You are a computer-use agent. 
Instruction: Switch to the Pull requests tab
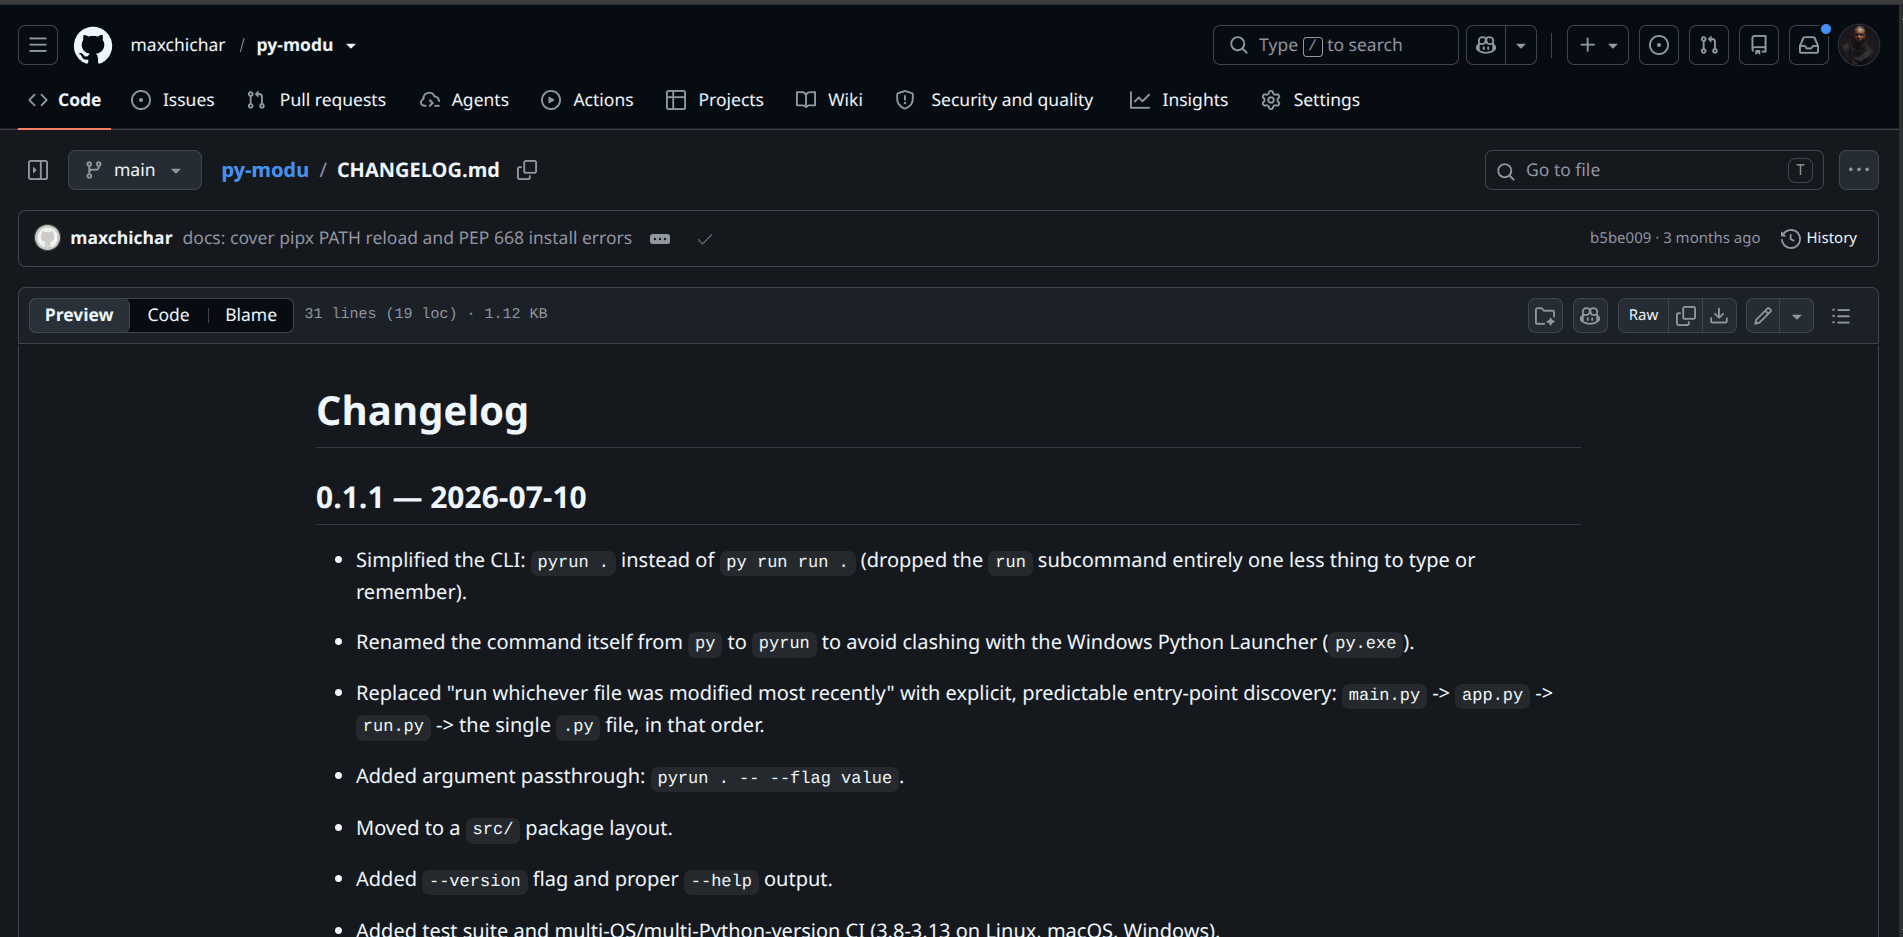[316, 100]
